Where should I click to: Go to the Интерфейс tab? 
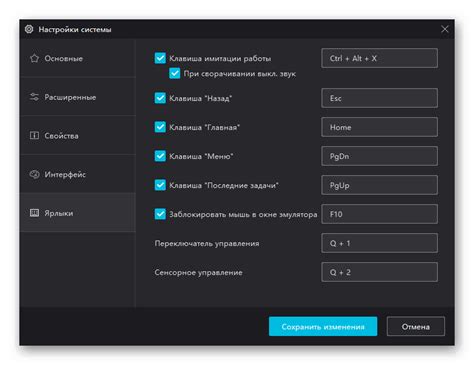[78, 174]
